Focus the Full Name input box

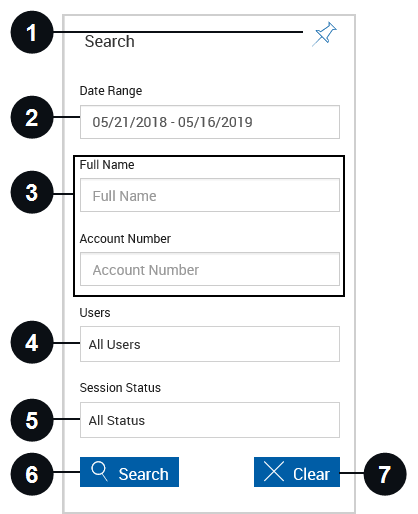pos(210,195)
